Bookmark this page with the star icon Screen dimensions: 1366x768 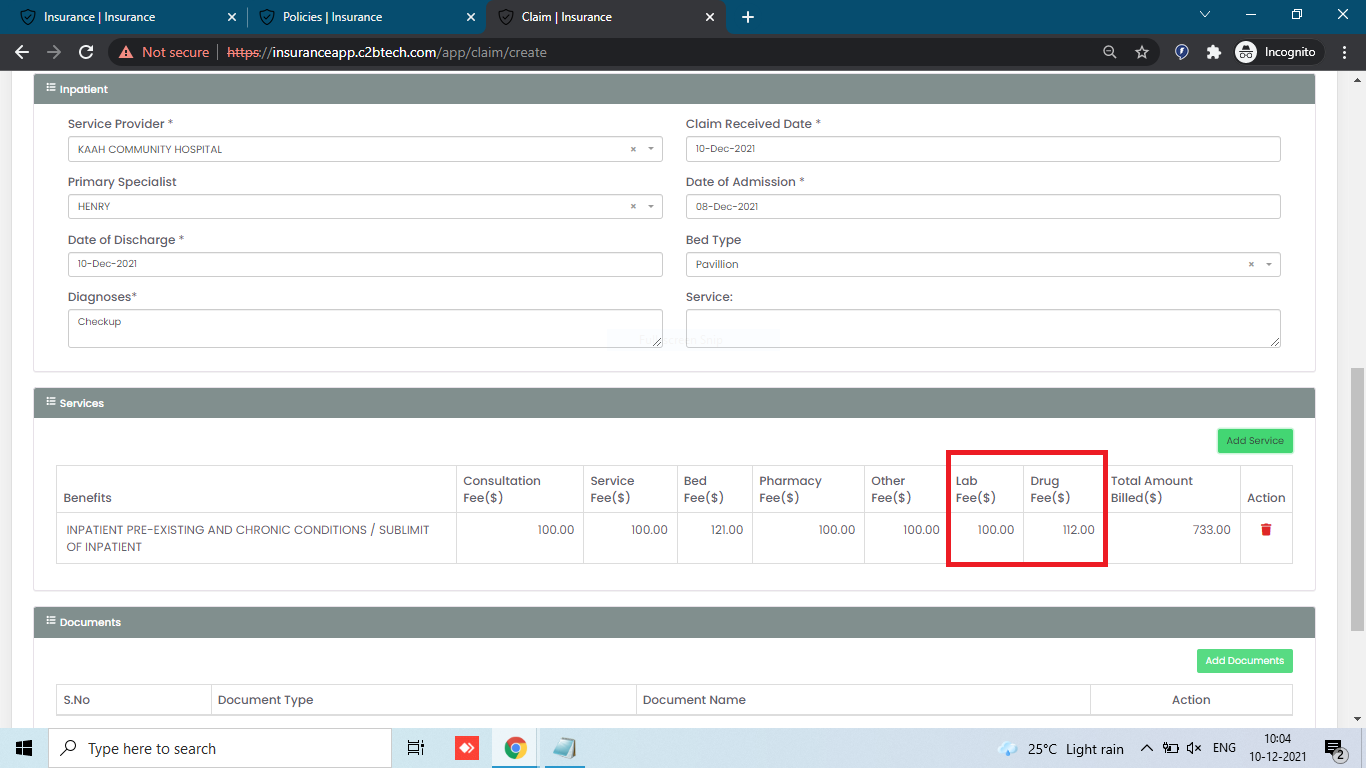click(x=1141, y=52)
